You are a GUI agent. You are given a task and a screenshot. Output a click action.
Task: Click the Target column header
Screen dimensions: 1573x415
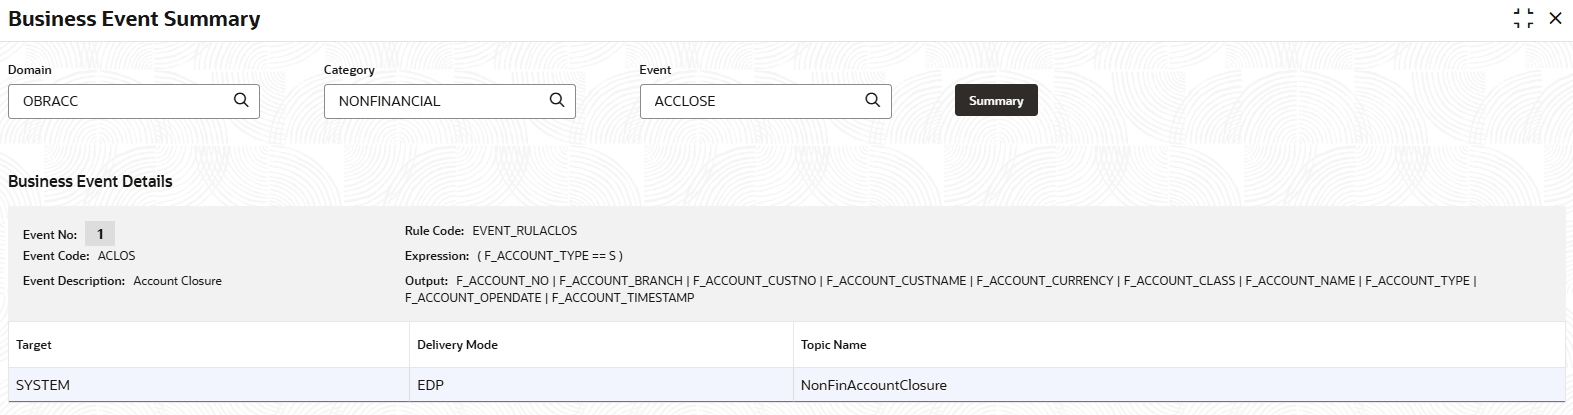coord(34,345)
